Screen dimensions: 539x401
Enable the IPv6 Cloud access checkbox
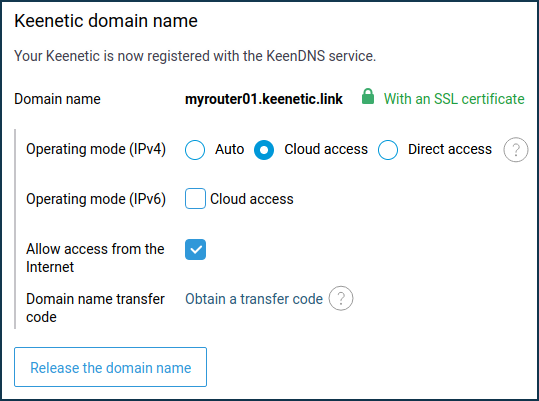[195, 199]
